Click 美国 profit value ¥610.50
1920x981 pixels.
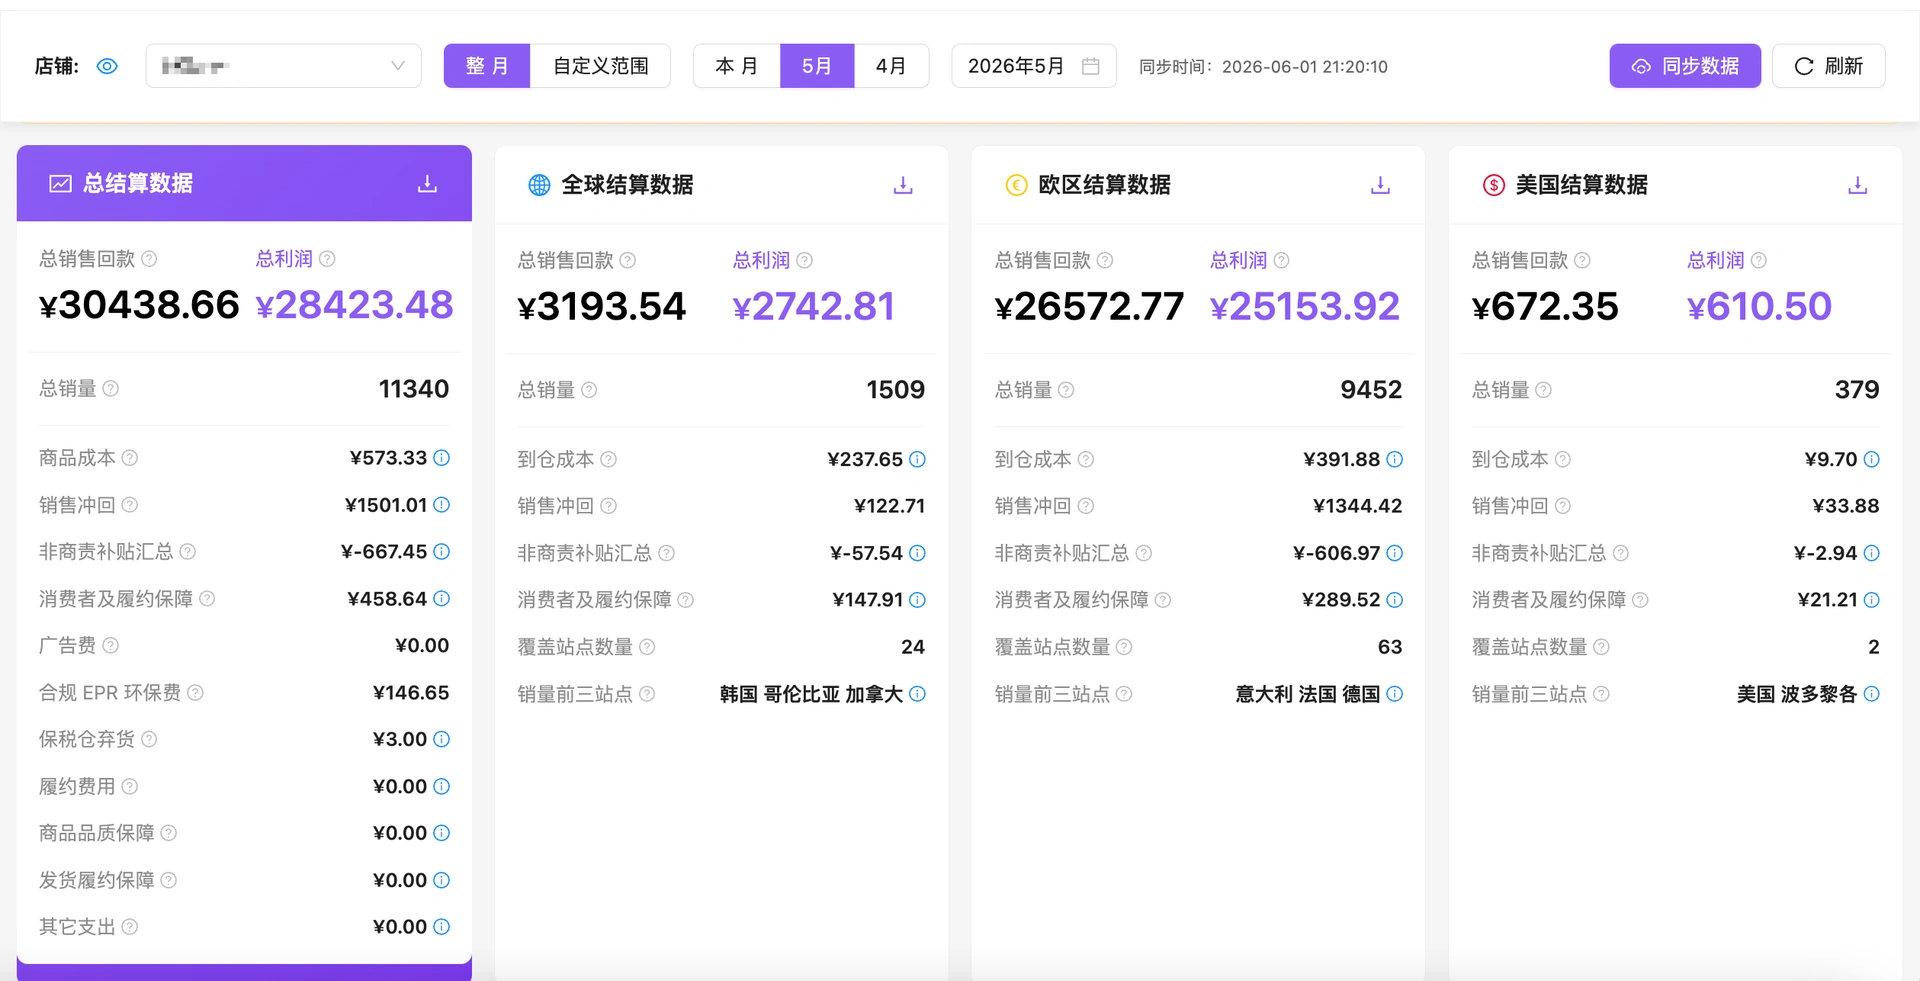coord(1759,306)
